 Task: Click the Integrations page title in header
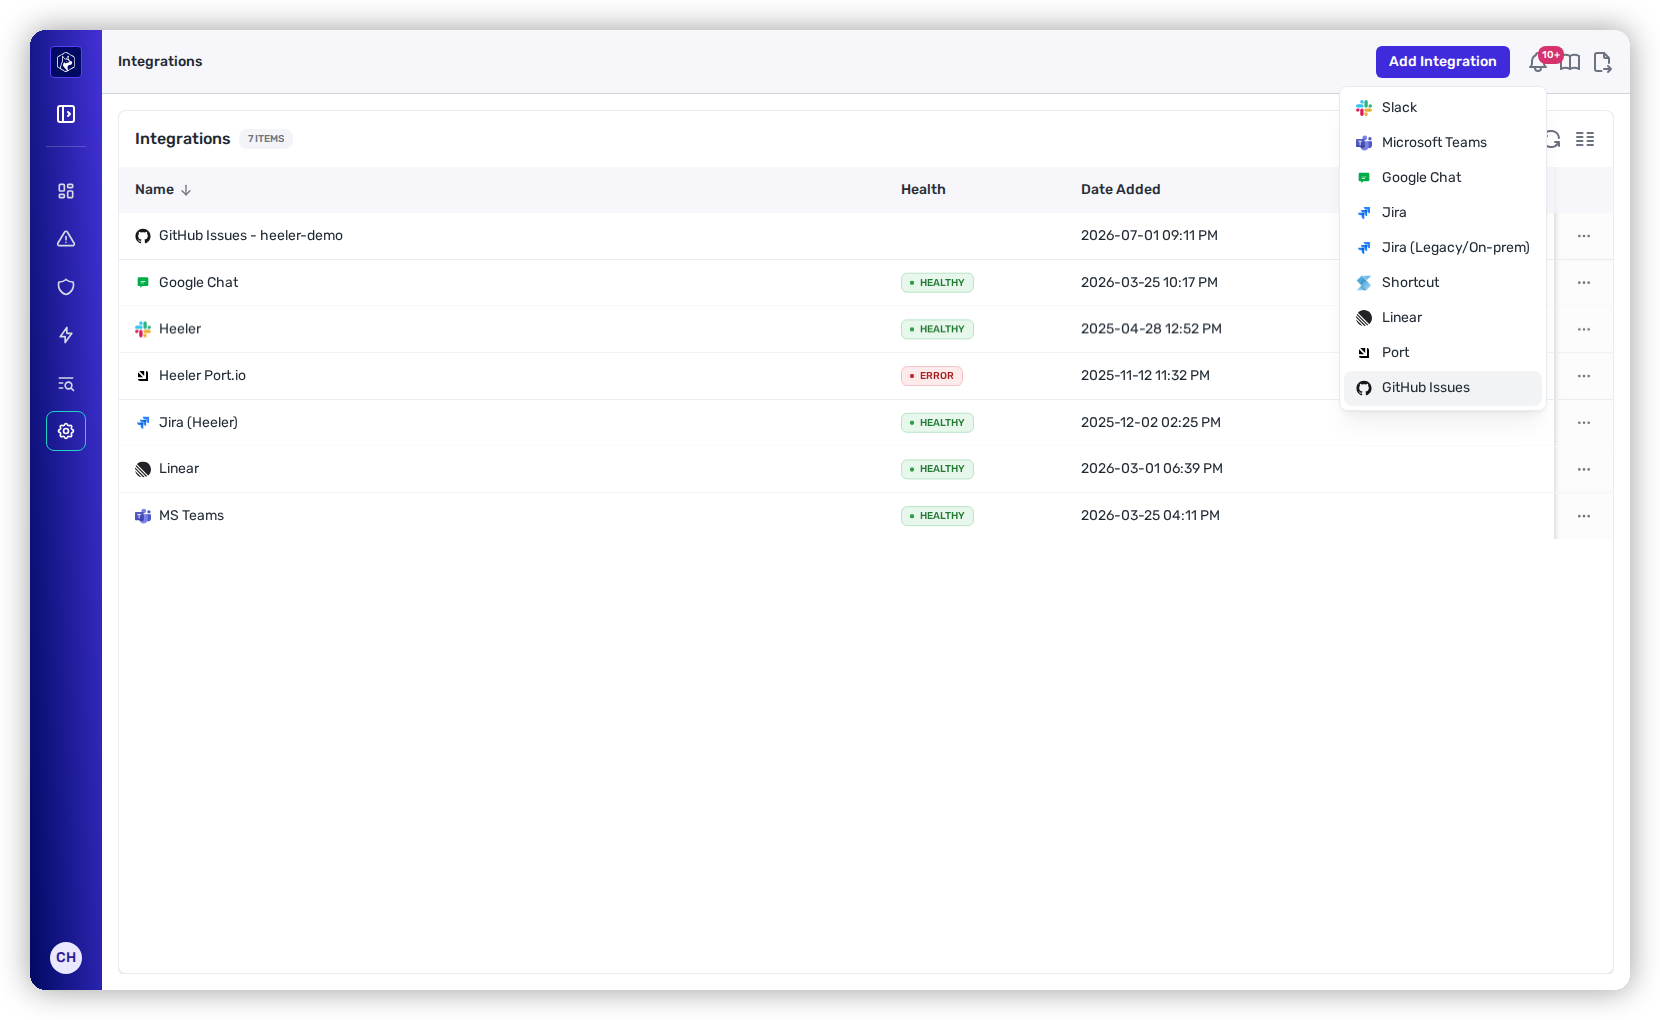(160, 61)
